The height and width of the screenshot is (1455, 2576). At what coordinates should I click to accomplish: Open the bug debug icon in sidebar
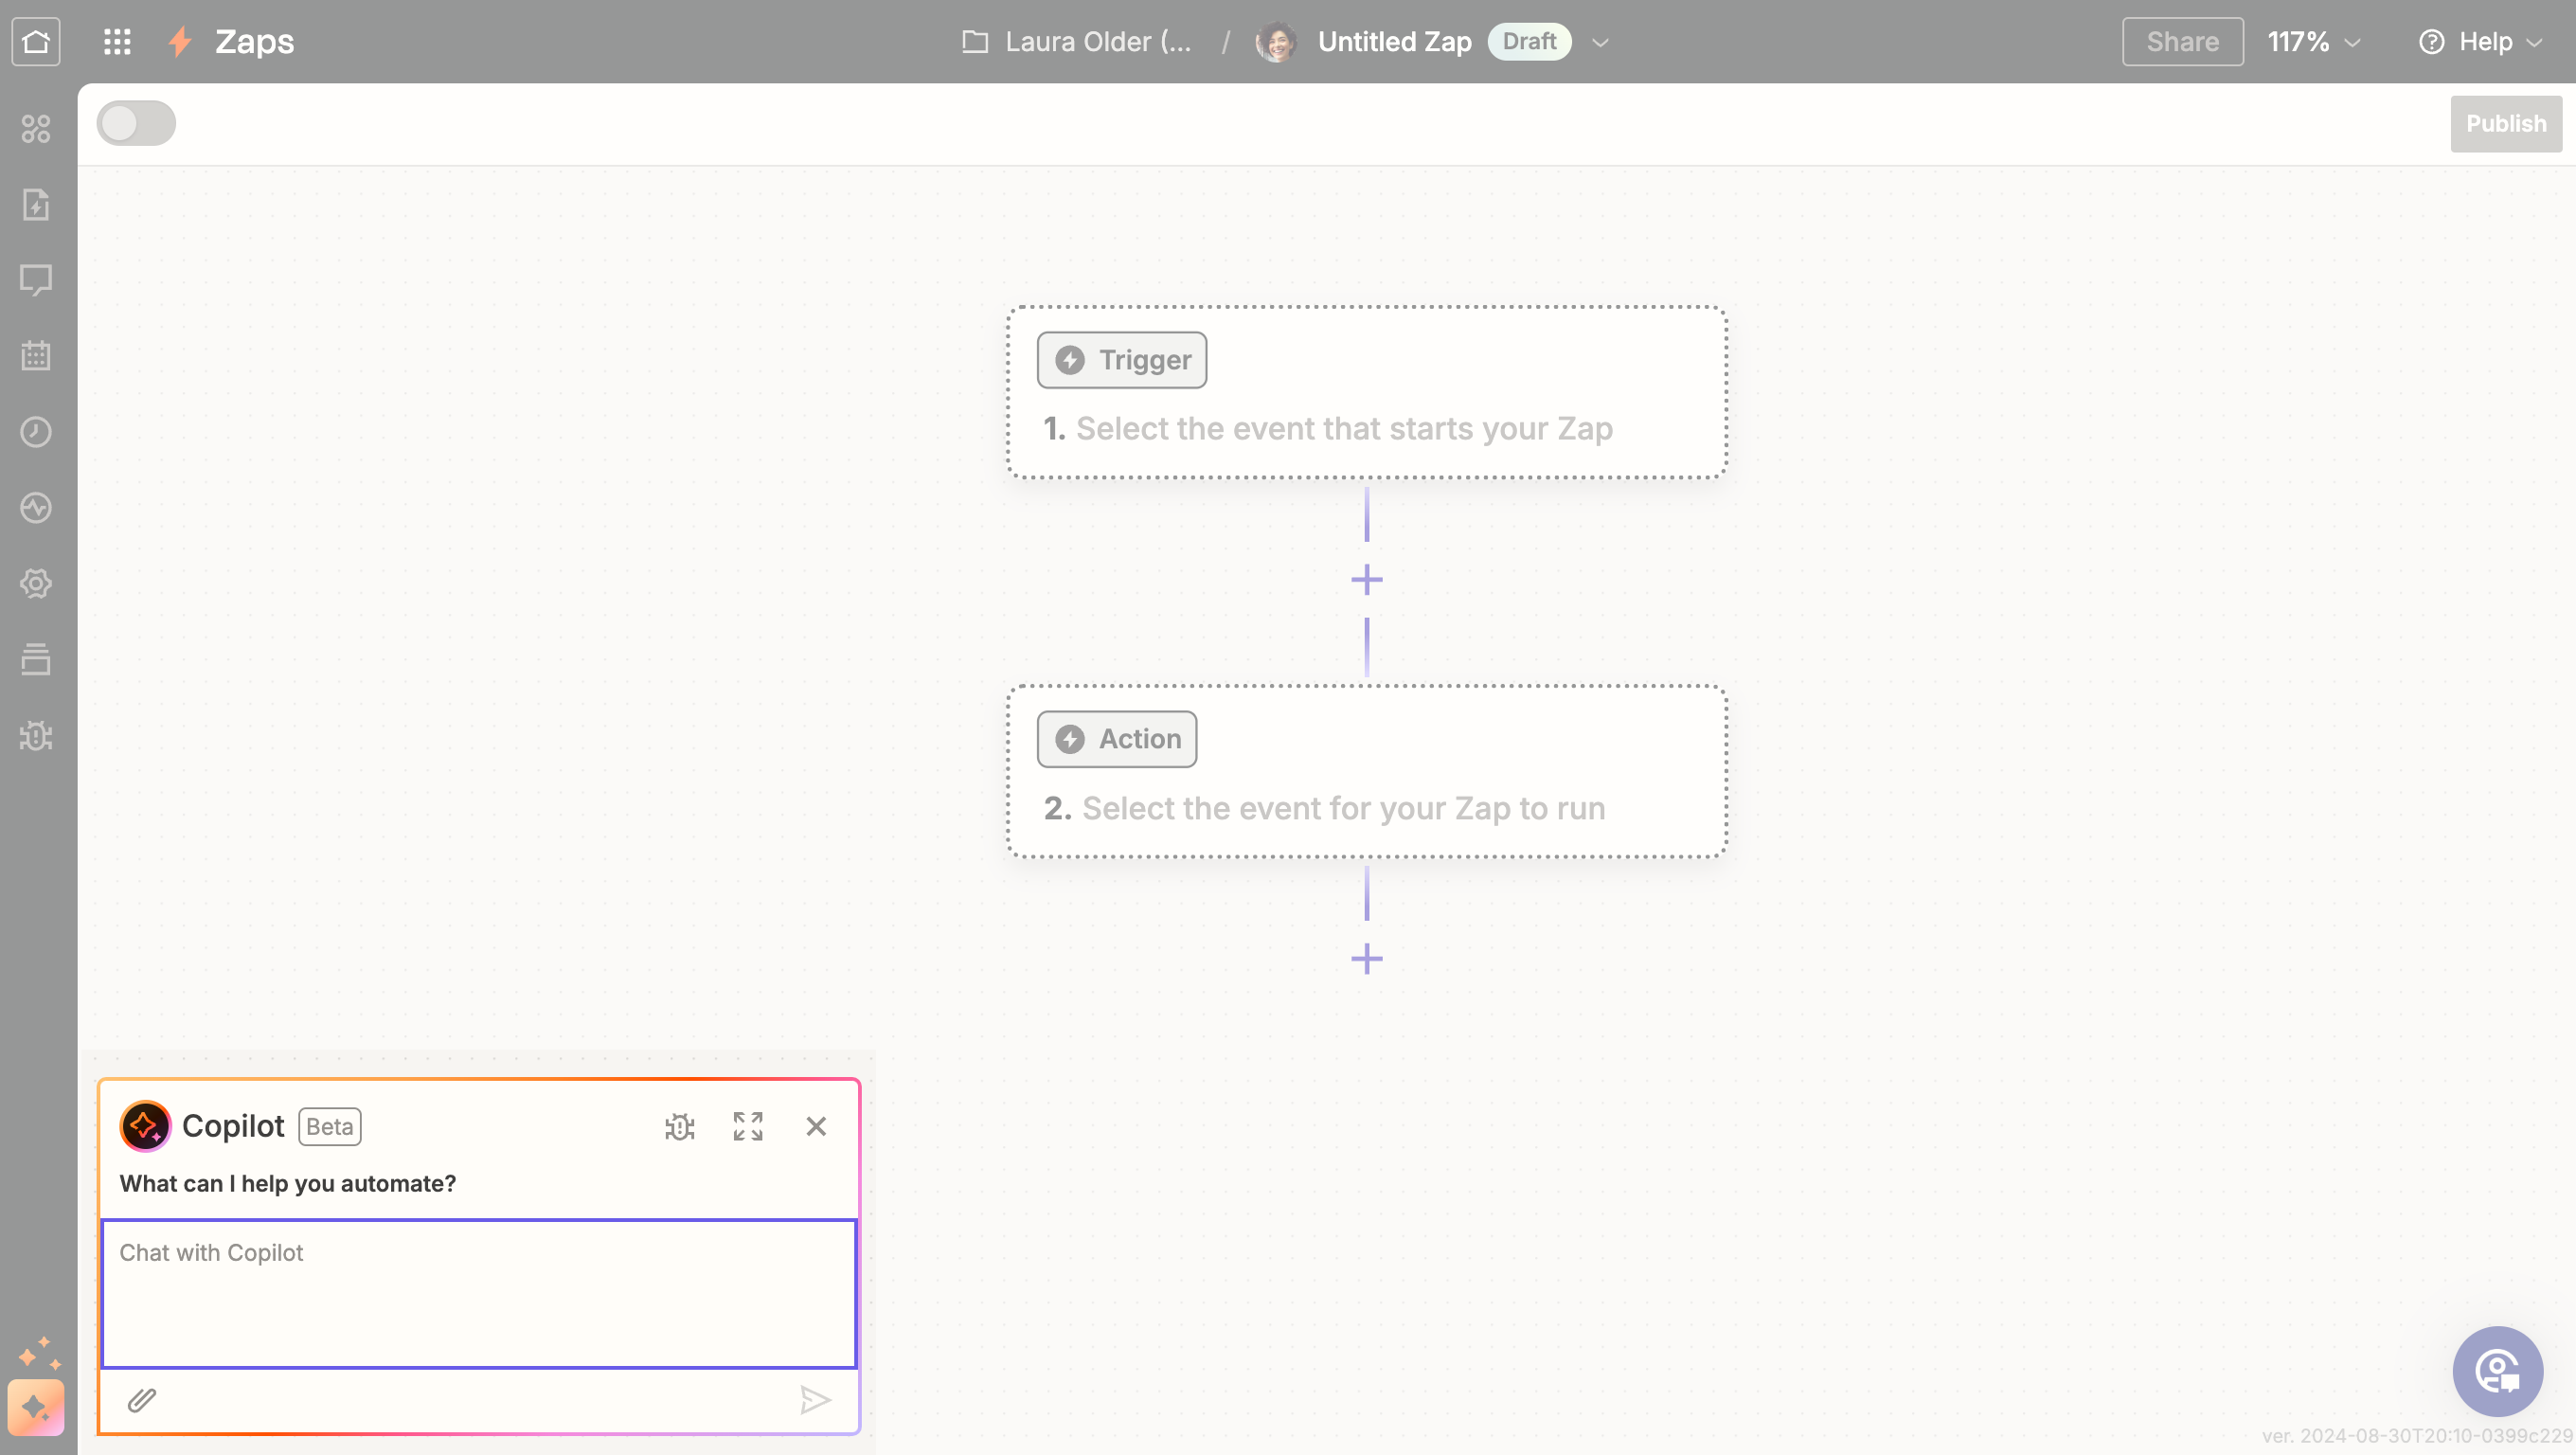click(36, 736)
